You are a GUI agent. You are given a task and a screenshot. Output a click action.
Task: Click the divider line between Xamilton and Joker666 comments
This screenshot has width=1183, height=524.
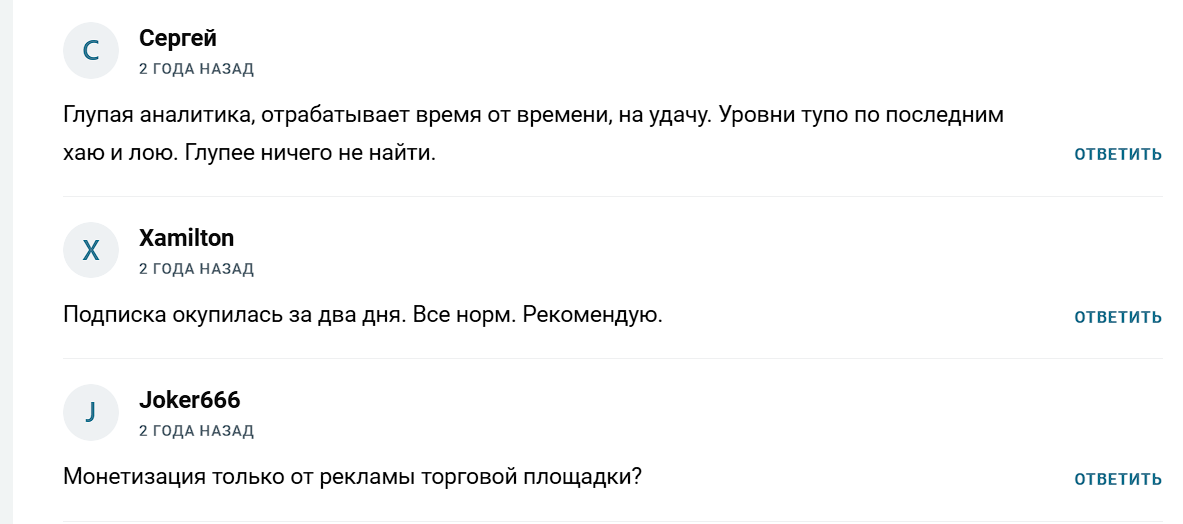(x=613, y=358)
